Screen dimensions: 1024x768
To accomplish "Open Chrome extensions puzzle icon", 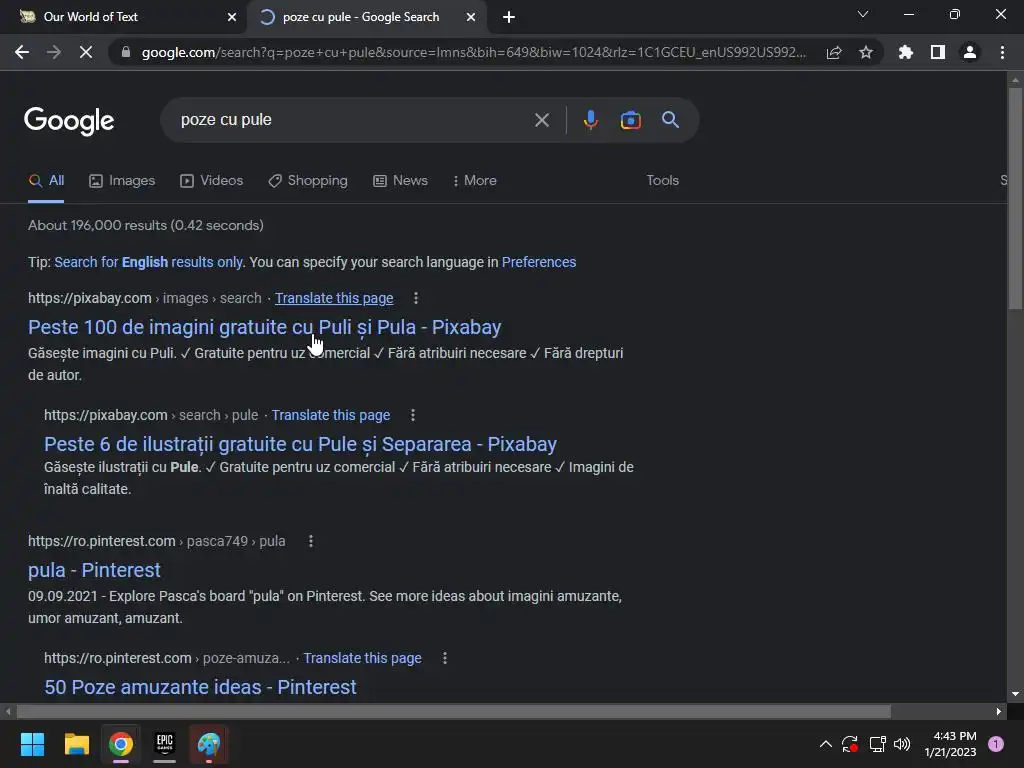I will coord(905,52).
